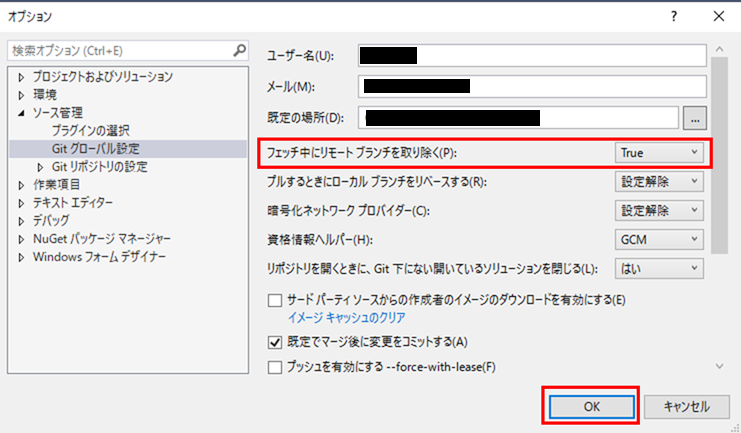Click the 既定の場所 path field
Image resolution: width=741 pixels, height=433 pixels.
tap(518, 118)
